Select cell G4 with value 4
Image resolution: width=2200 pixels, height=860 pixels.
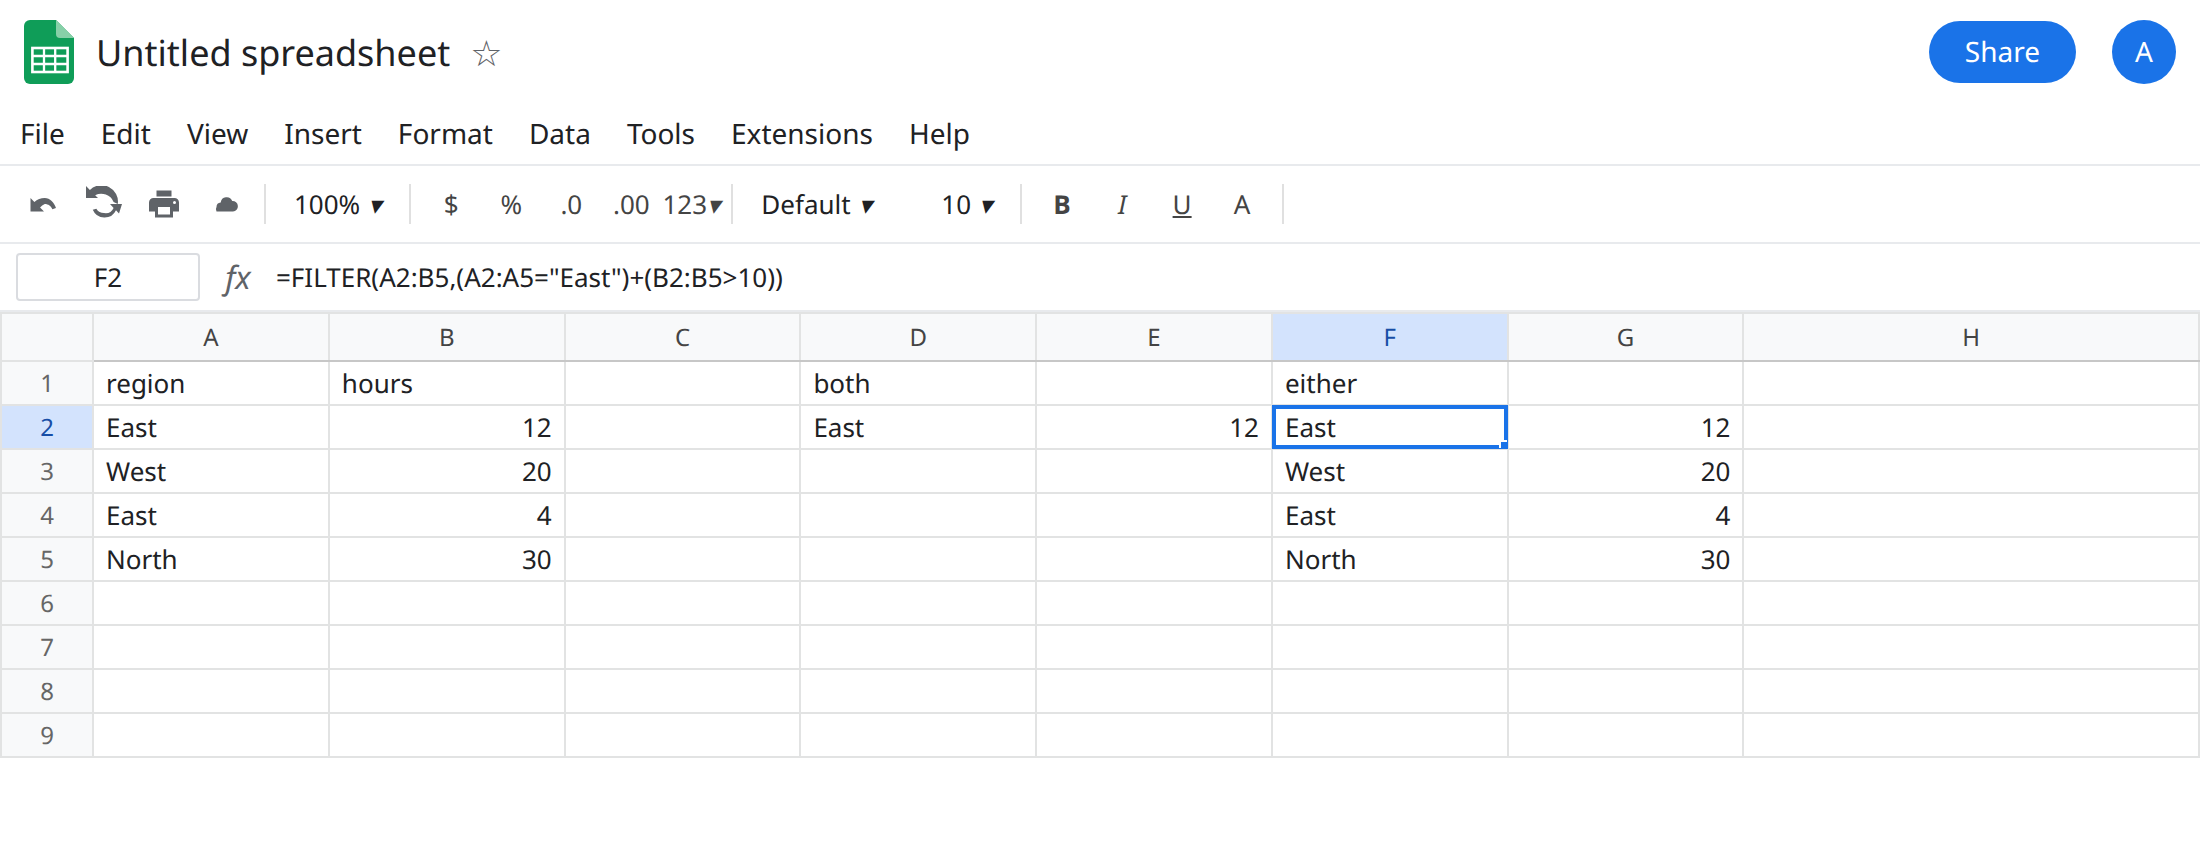pos(1625,516)
